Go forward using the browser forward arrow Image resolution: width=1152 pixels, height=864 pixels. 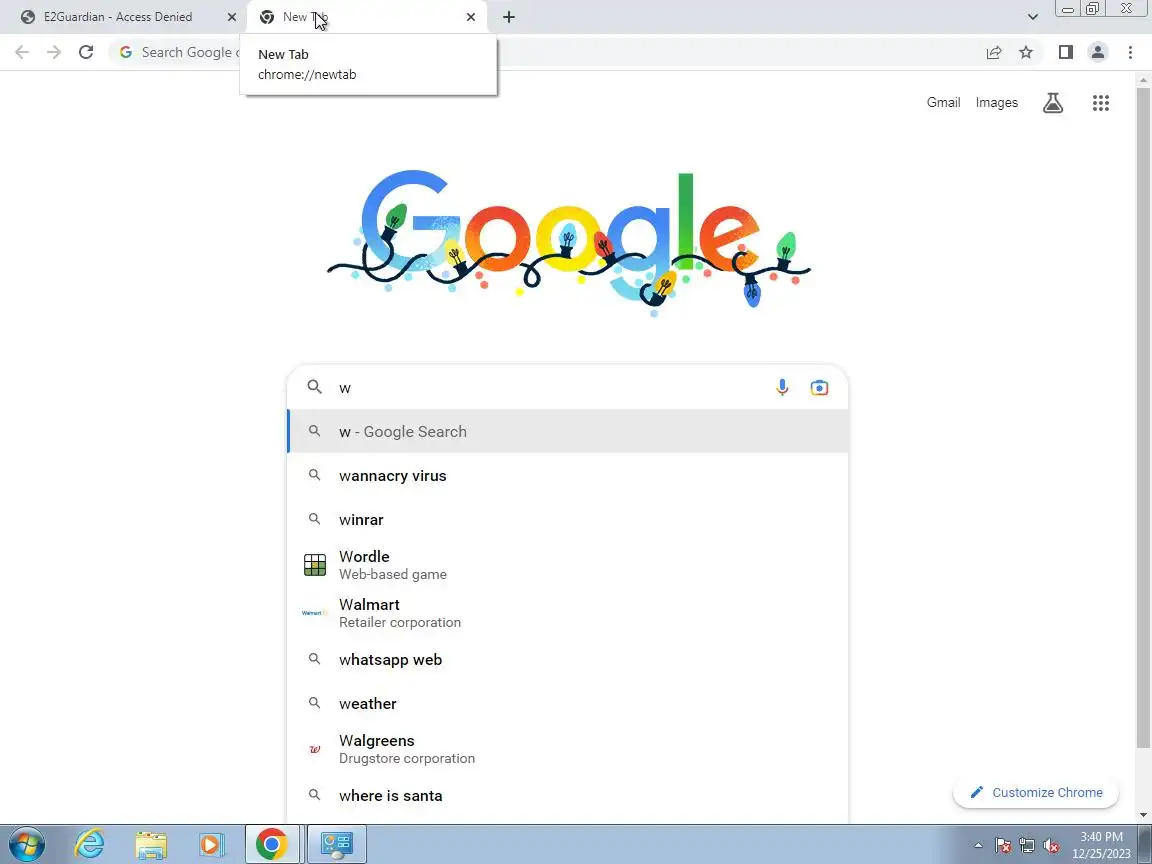54,52
